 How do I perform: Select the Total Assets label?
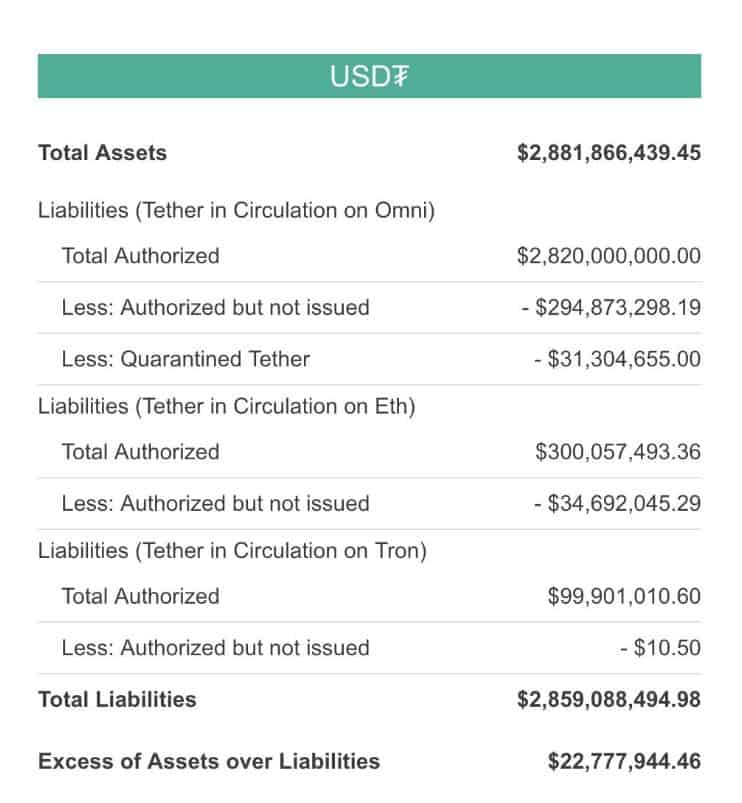click(x=102, y=153)
